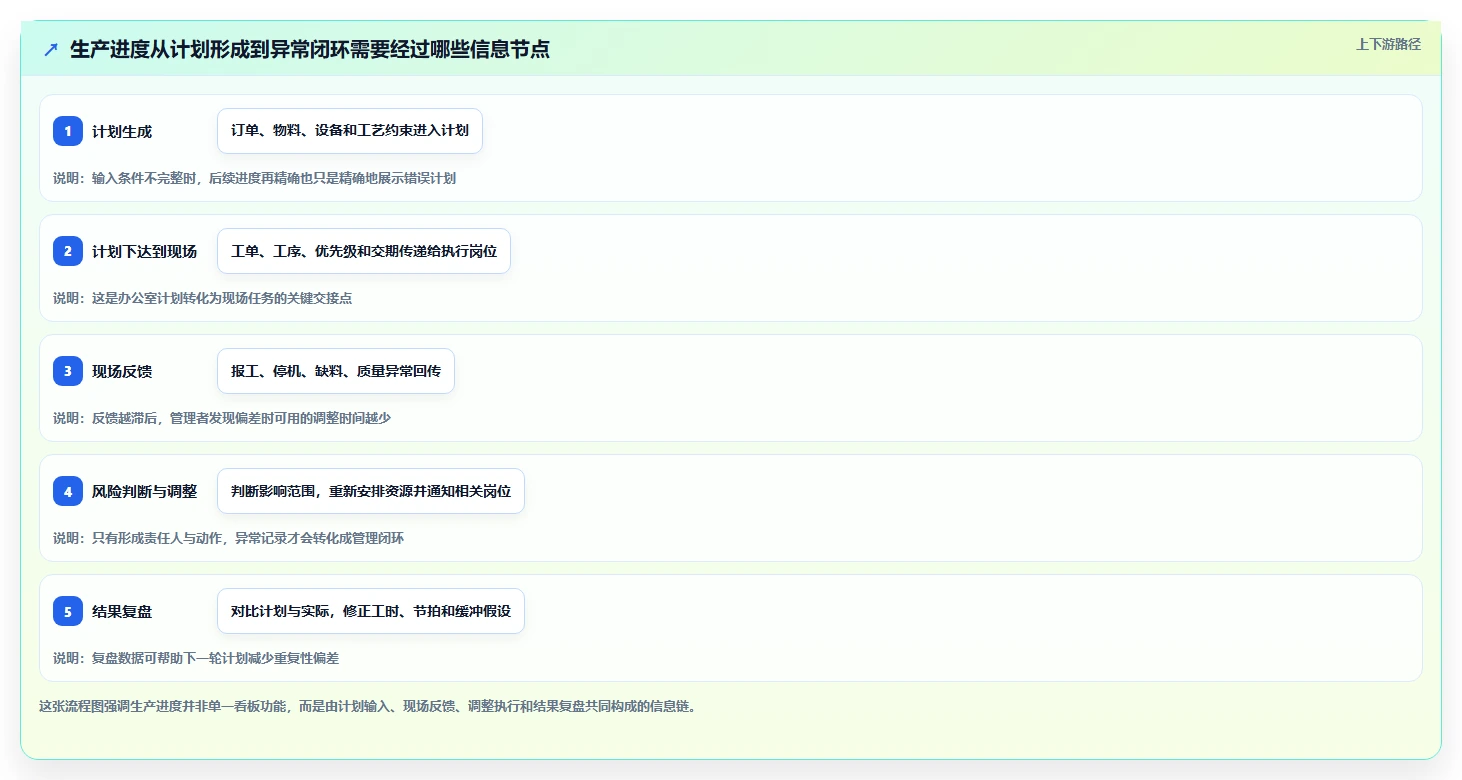Viewport: 1462px width, 780px height.
Task: Select the 现场反馈 step label
Action: click(122, 372)
